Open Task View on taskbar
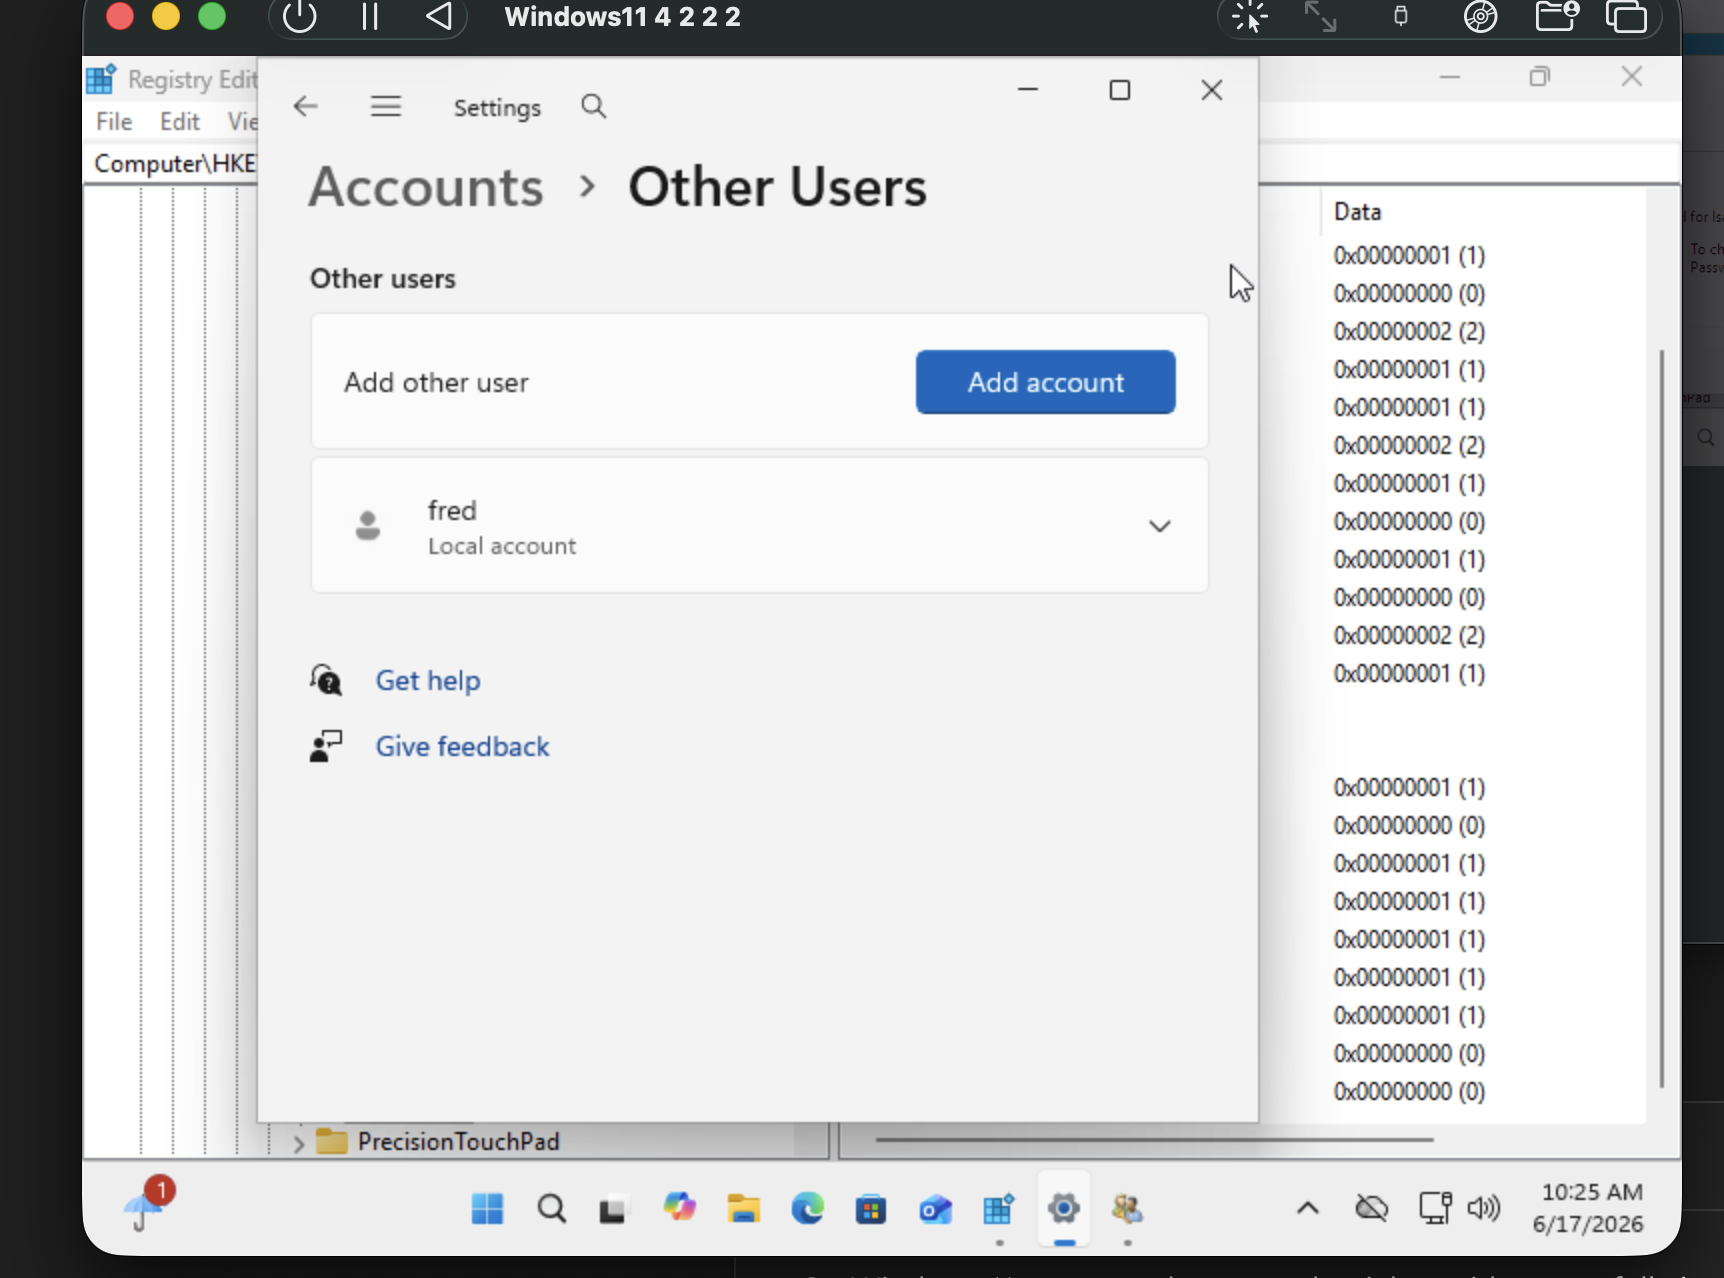The image size is (1724, 1278). tap(613, 1210)
